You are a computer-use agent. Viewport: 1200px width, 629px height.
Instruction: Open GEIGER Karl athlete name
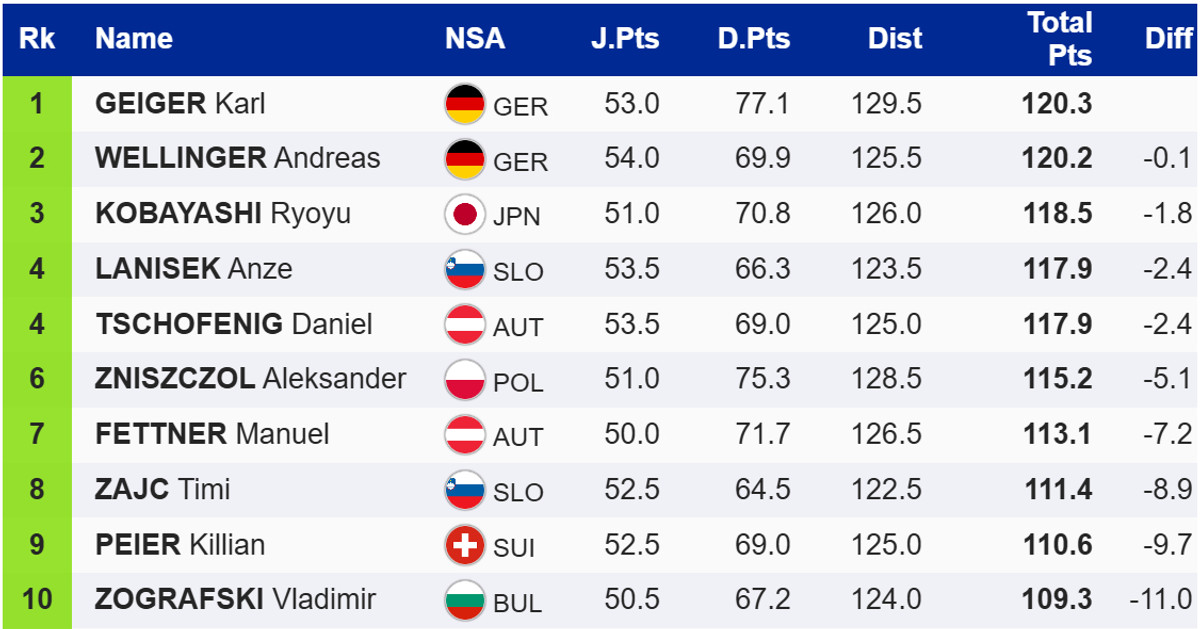pyautogui.click(x=180, y=104)
